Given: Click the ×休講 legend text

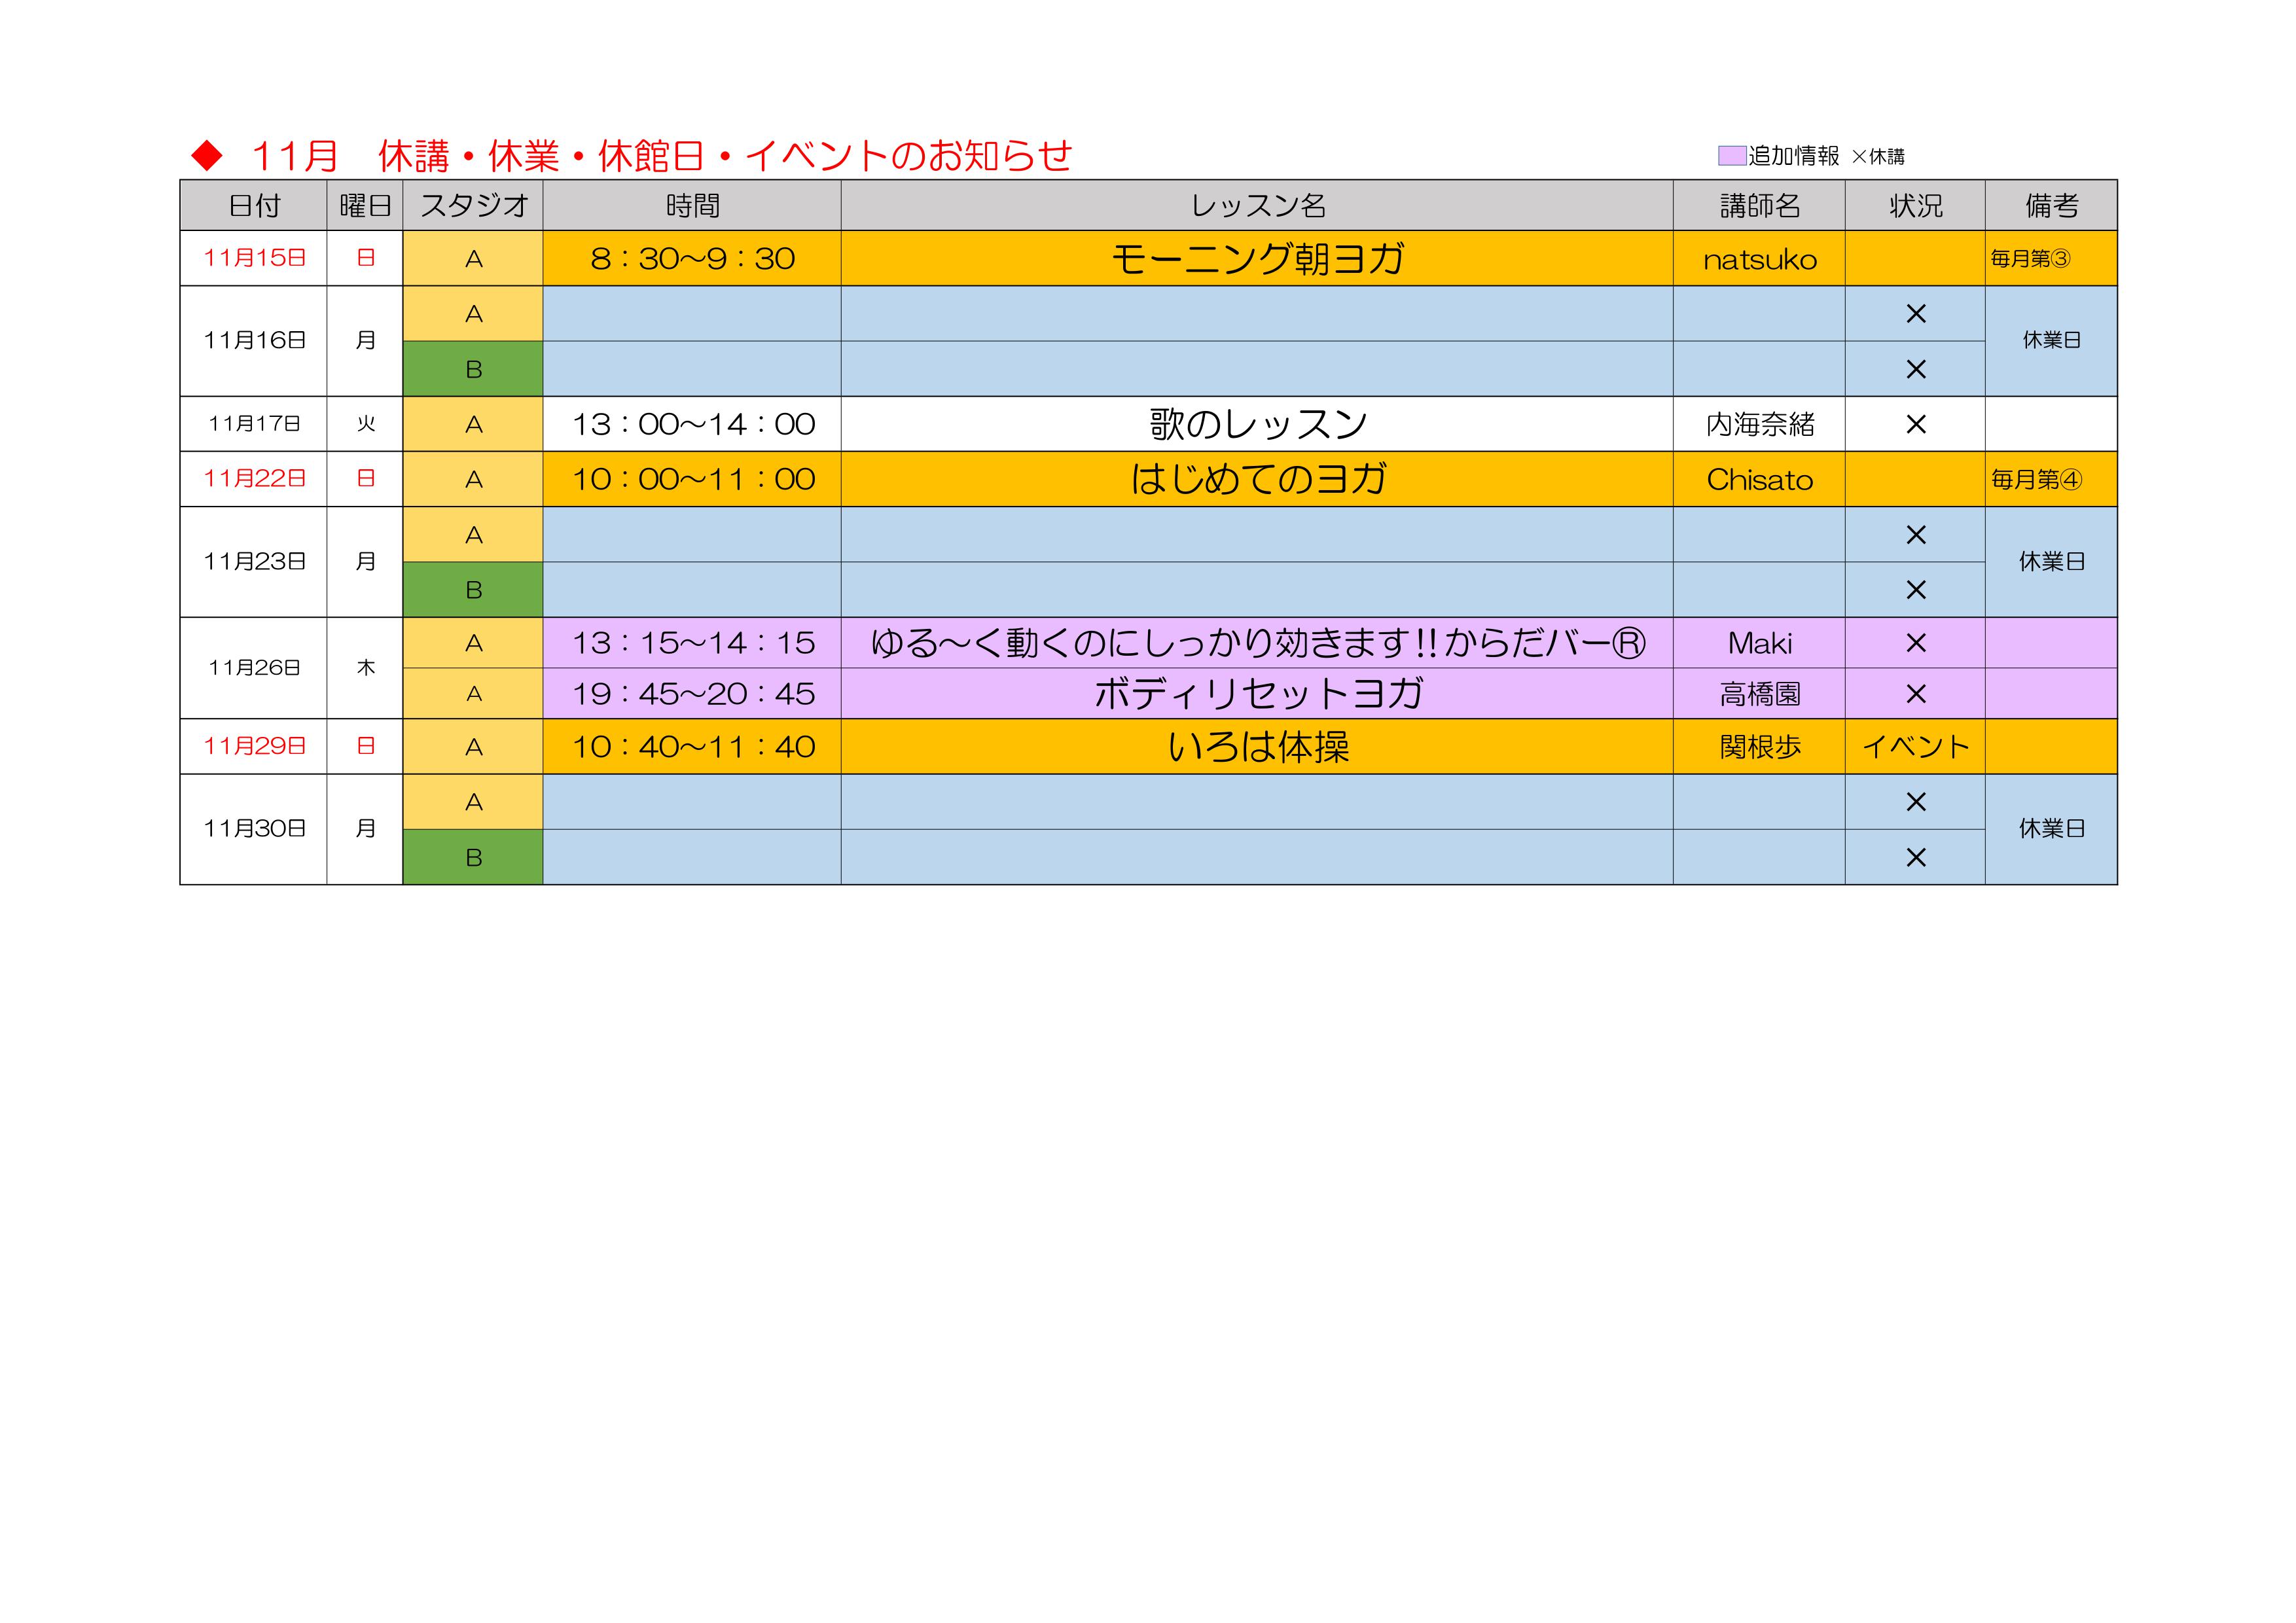Looking at the screenshot, I should click(1878, 157).
